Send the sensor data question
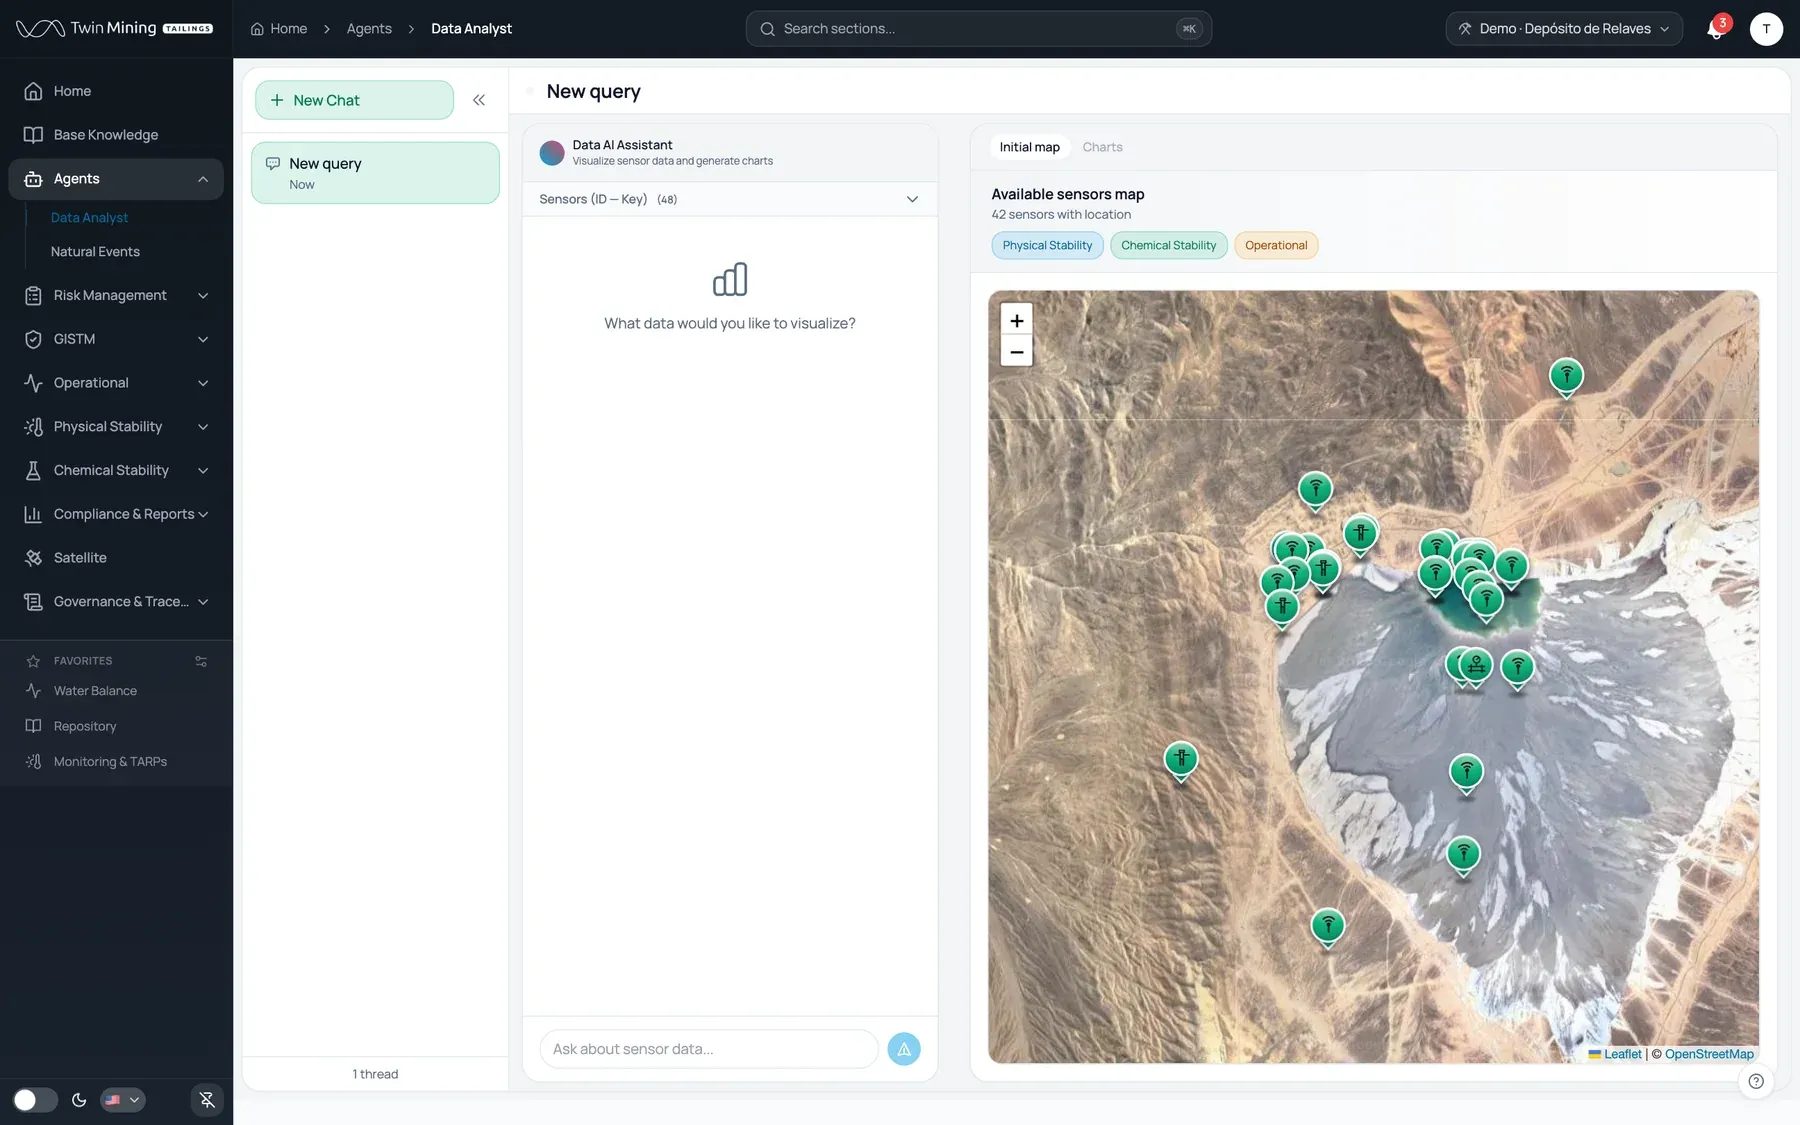The height and width of the screenshot is (1125, 1800). pos(904,1049)
